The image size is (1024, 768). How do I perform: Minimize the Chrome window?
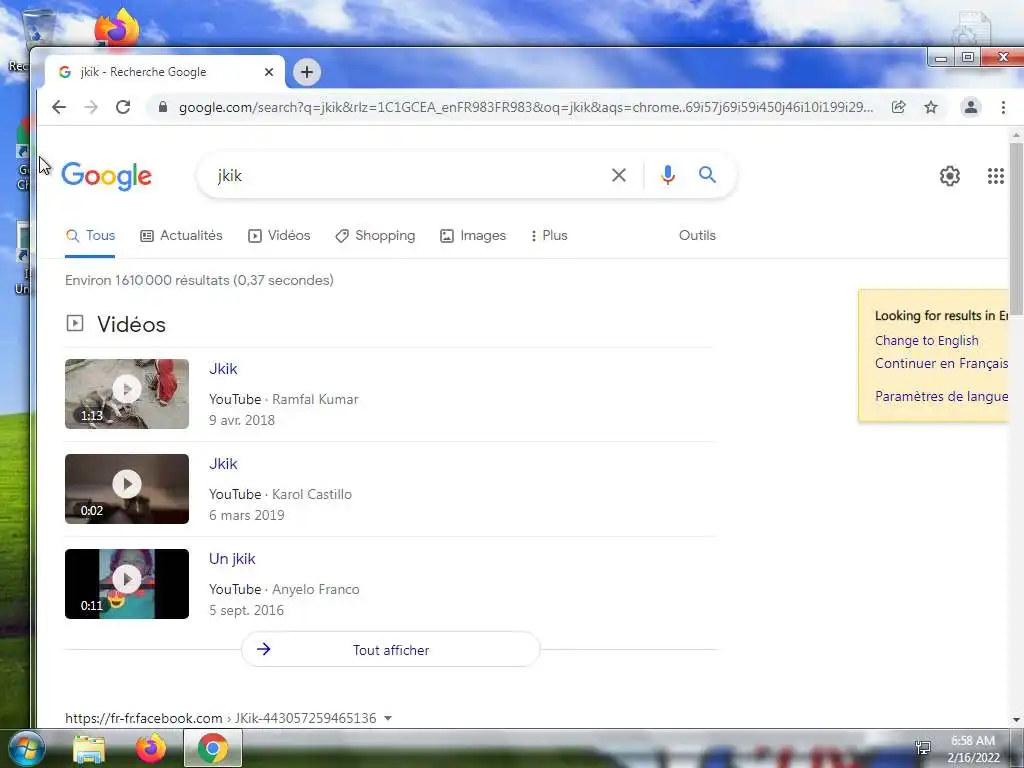(940, 58)
